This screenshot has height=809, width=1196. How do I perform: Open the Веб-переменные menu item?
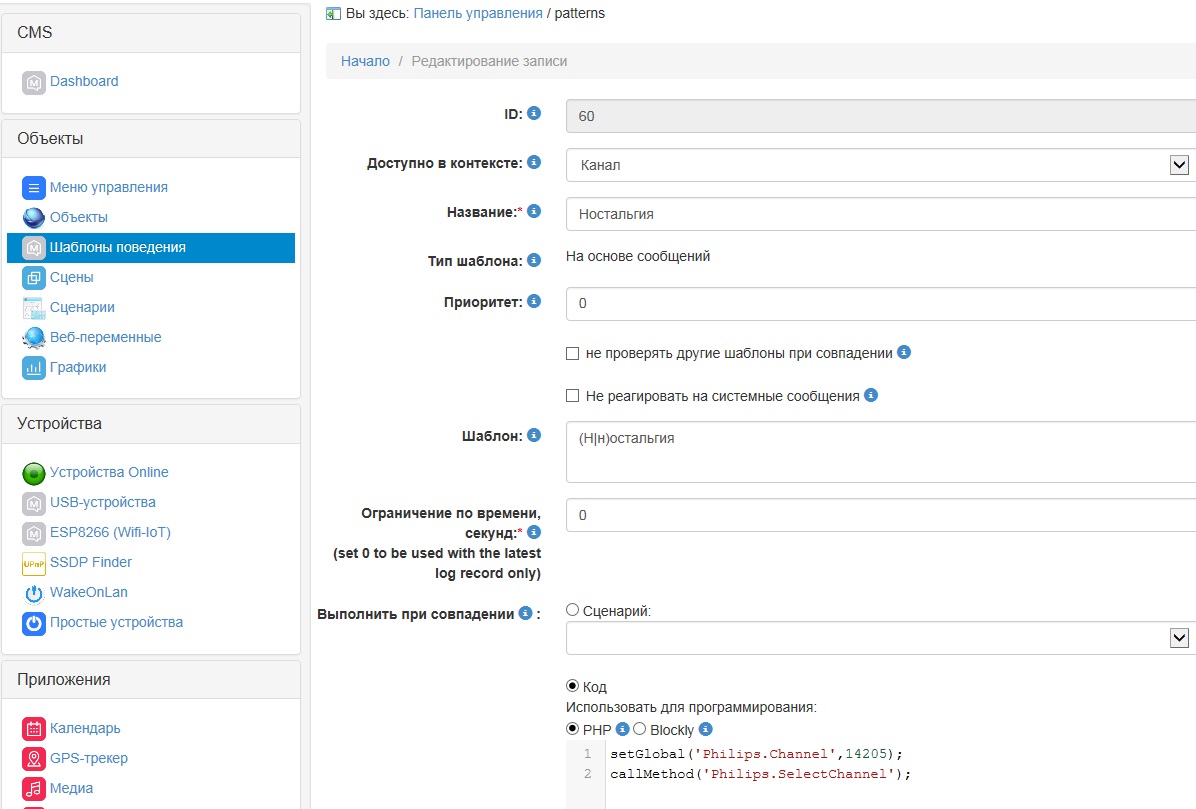tap(105, 337)
